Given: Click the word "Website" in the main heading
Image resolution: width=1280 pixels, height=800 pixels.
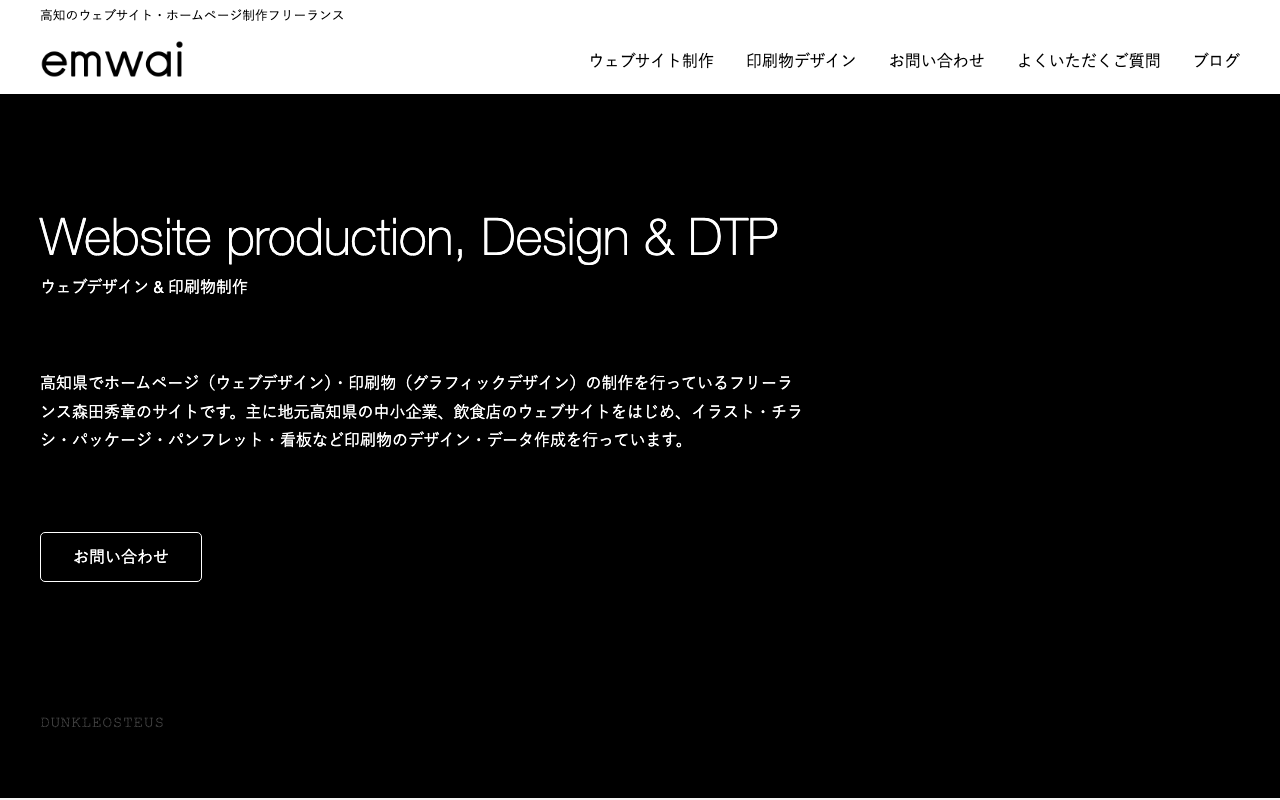Looking at the screenshot, I should [x=126, y=237].
